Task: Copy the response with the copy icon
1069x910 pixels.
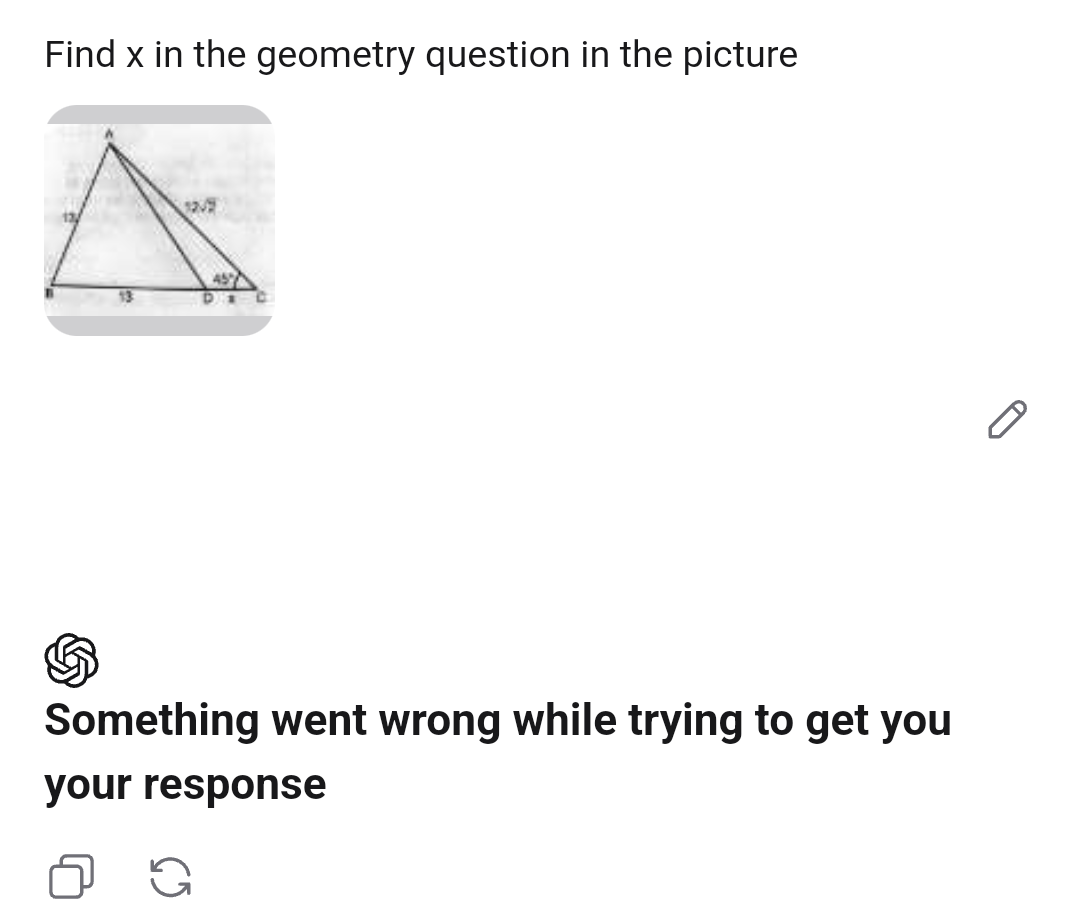Action: 71,877
